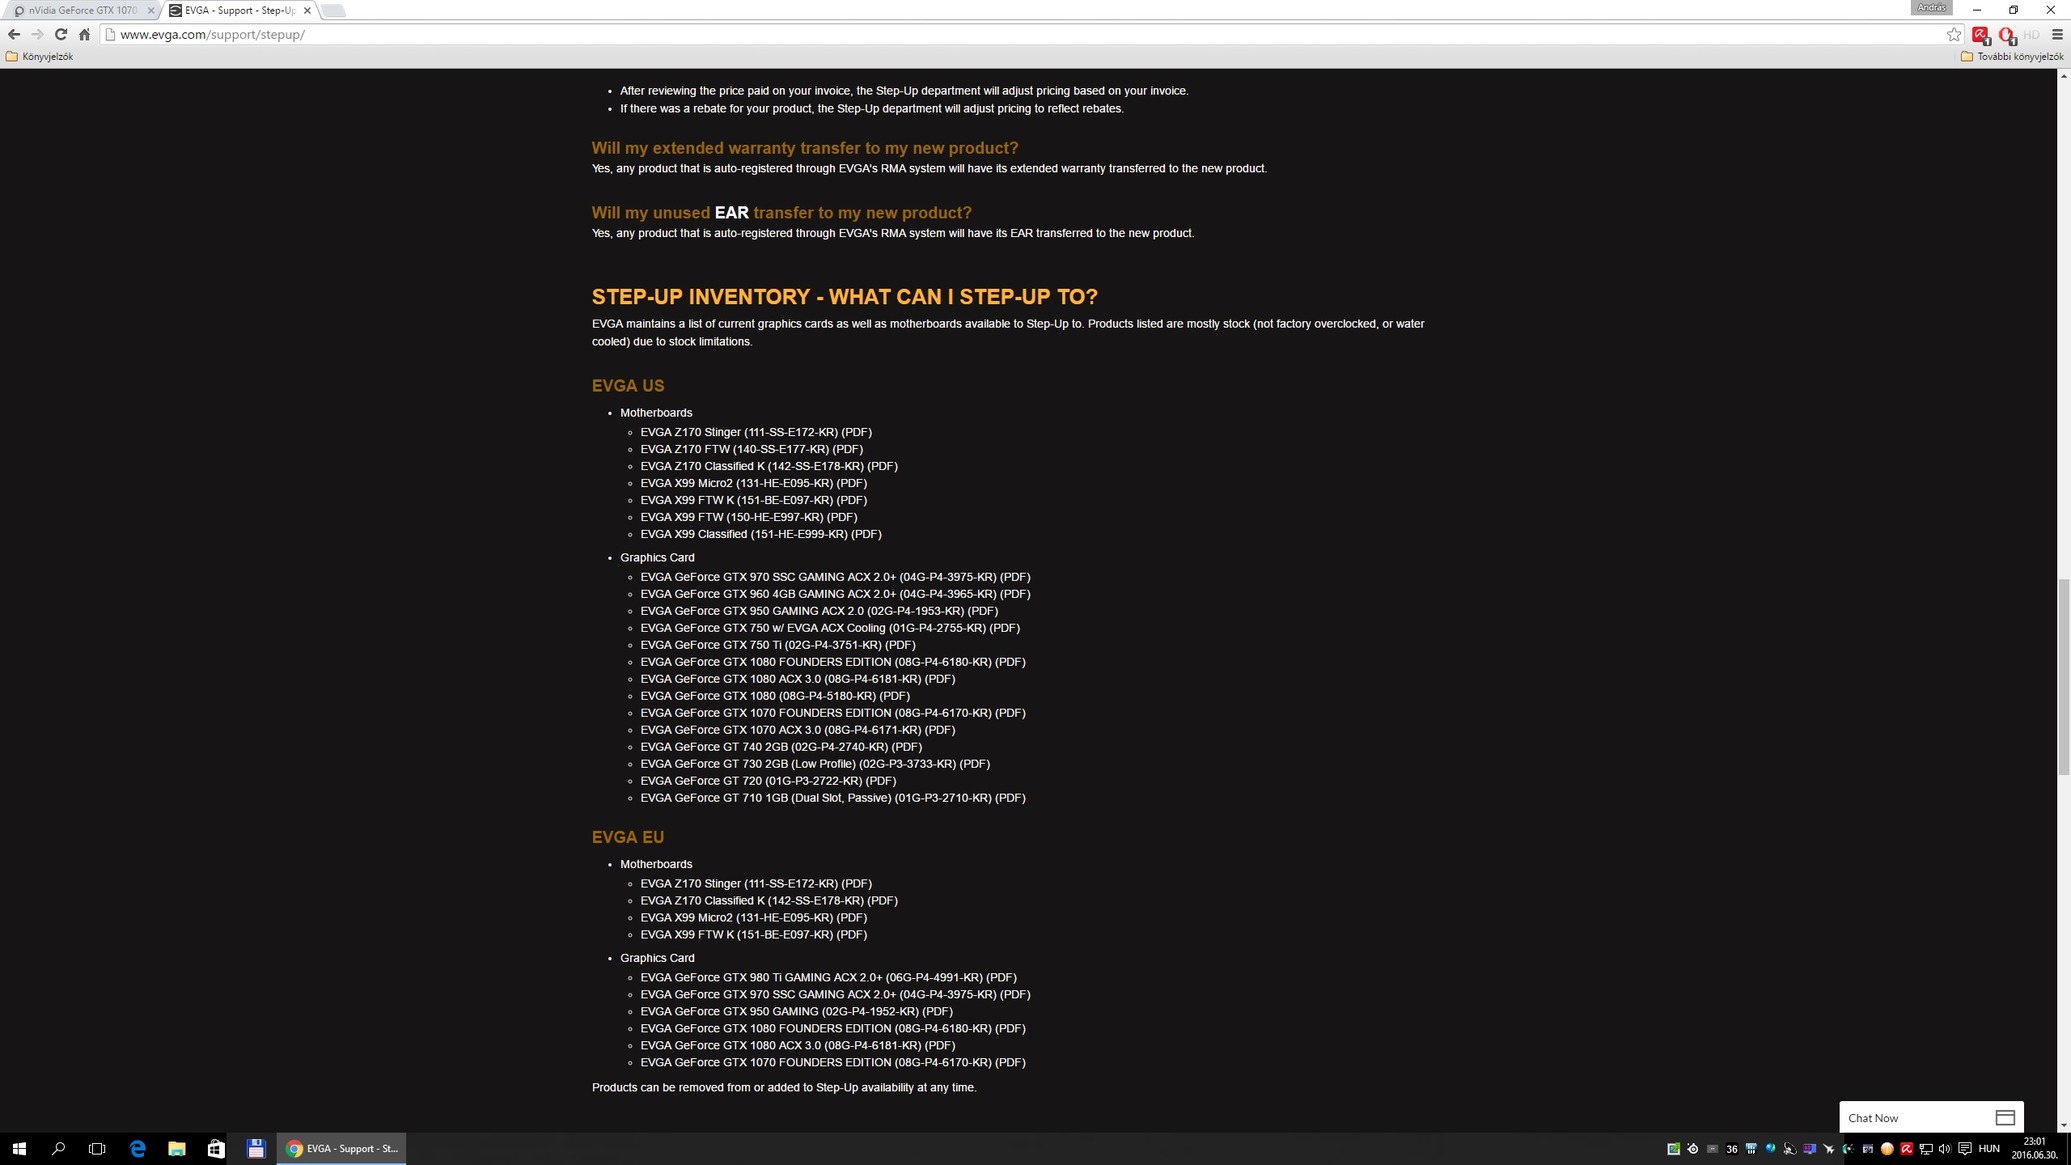Open the Chrome hamburger menu
Image resolution: width=2071 pixels, height=1165 pixels.
pyautogui.click(x=2057, y=34)
